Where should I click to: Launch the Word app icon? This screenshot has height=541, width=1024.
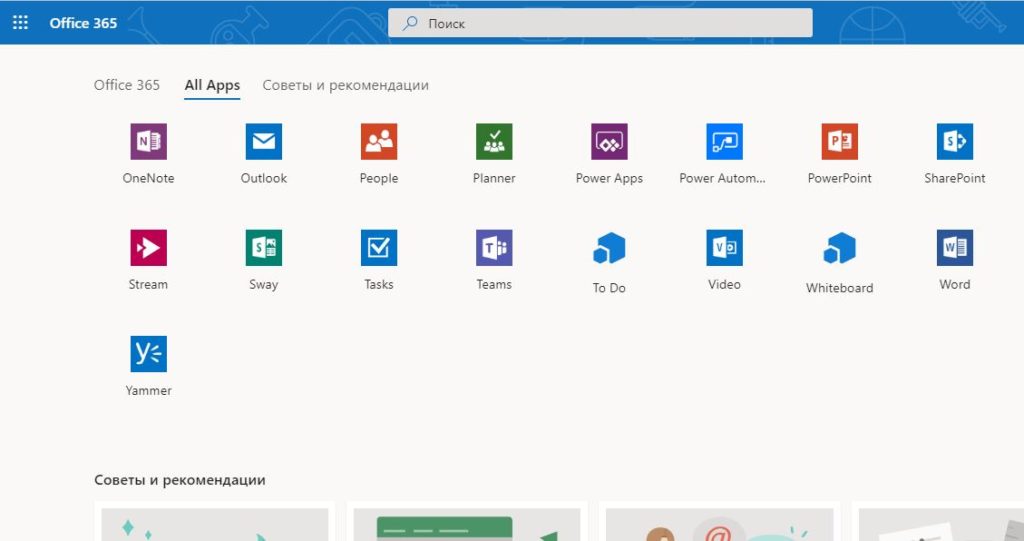[955, 248]
